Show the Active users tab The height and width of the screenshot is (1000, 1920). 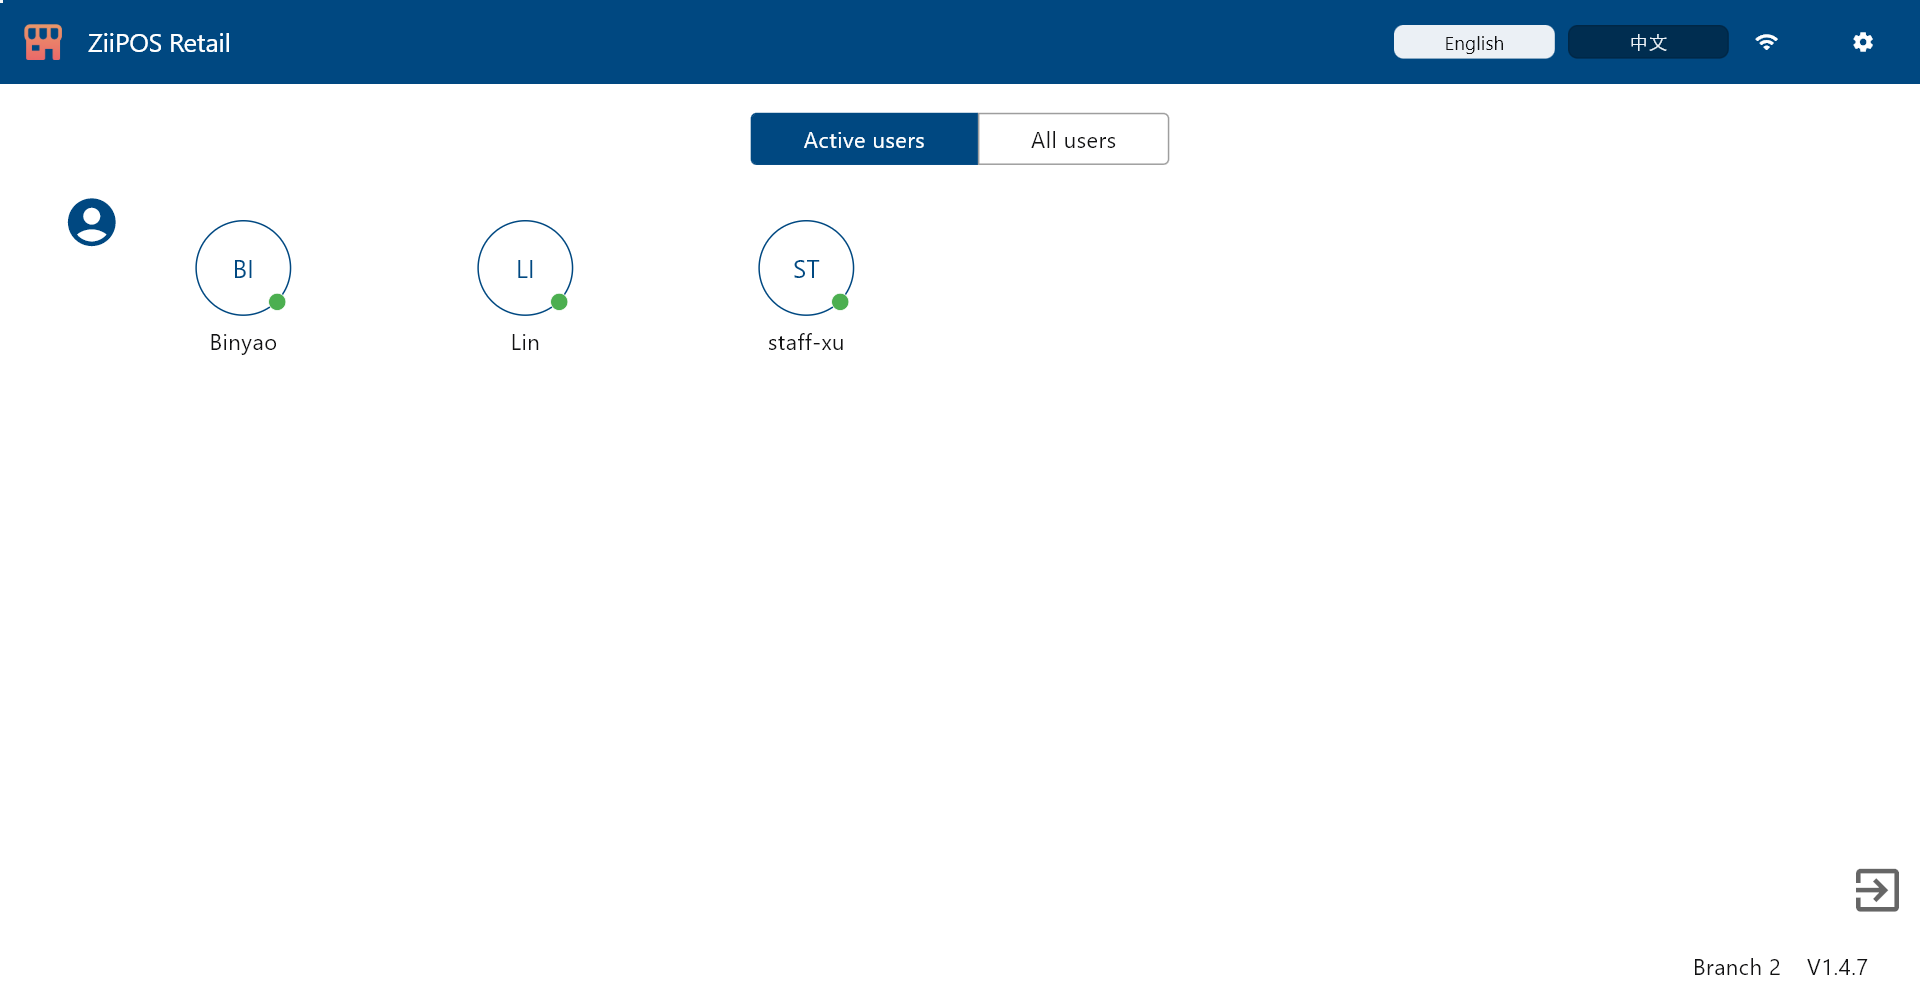pyautogui.click(x=864, y=139)
